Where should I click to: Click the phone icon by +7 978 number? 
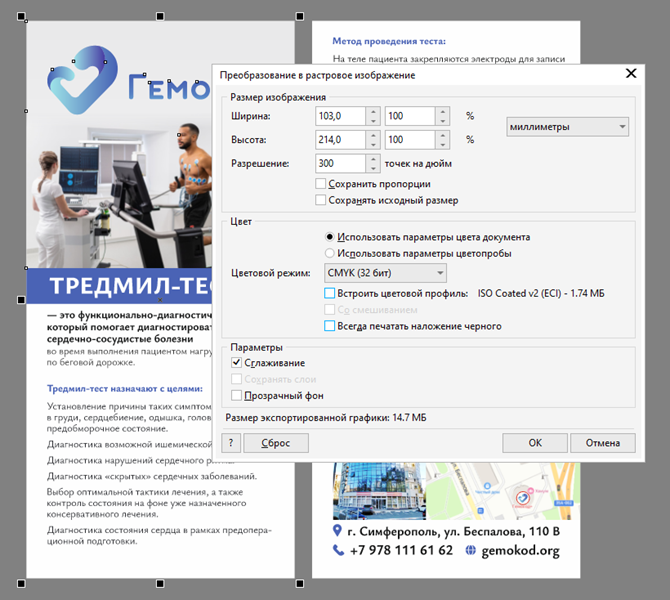click(338, 550)
